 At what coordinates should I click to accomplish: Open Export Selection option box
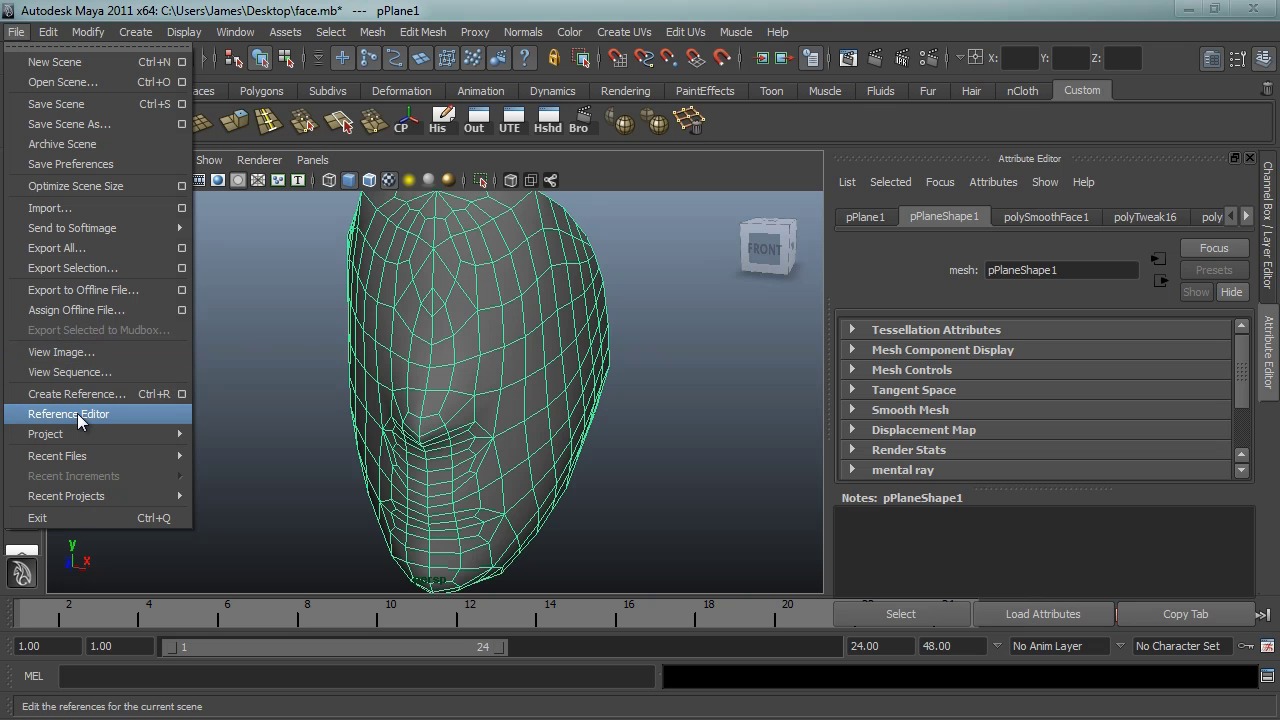182,268
